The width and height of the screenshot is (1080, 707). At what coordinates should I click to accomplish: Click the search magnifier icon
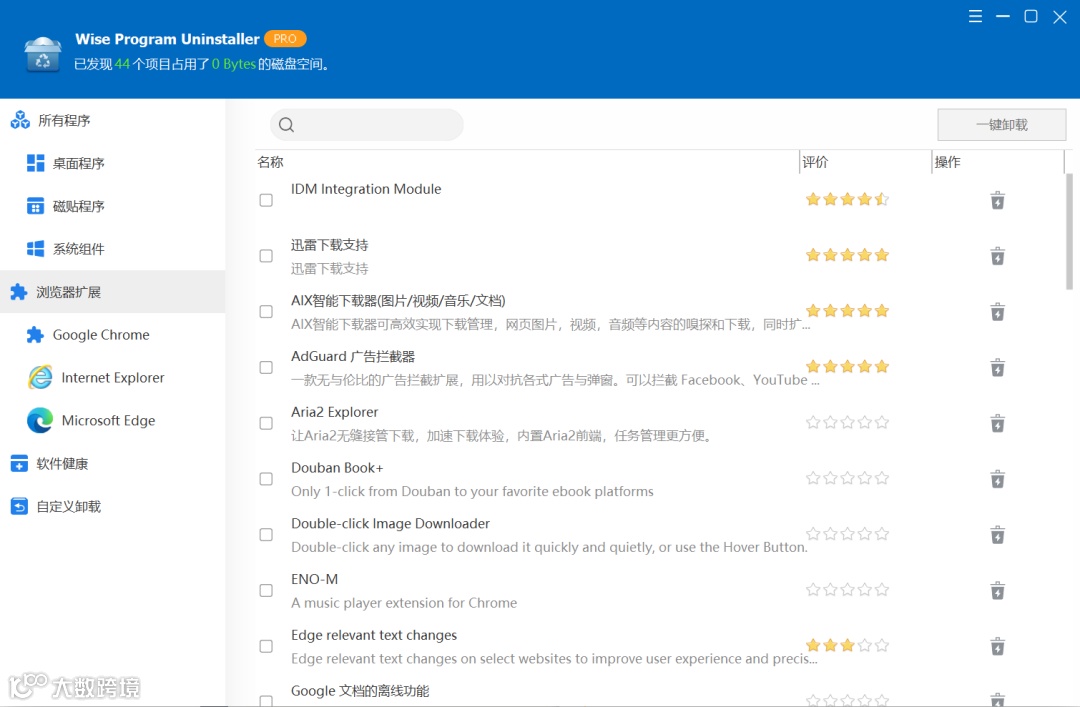[x=287, y=125]
